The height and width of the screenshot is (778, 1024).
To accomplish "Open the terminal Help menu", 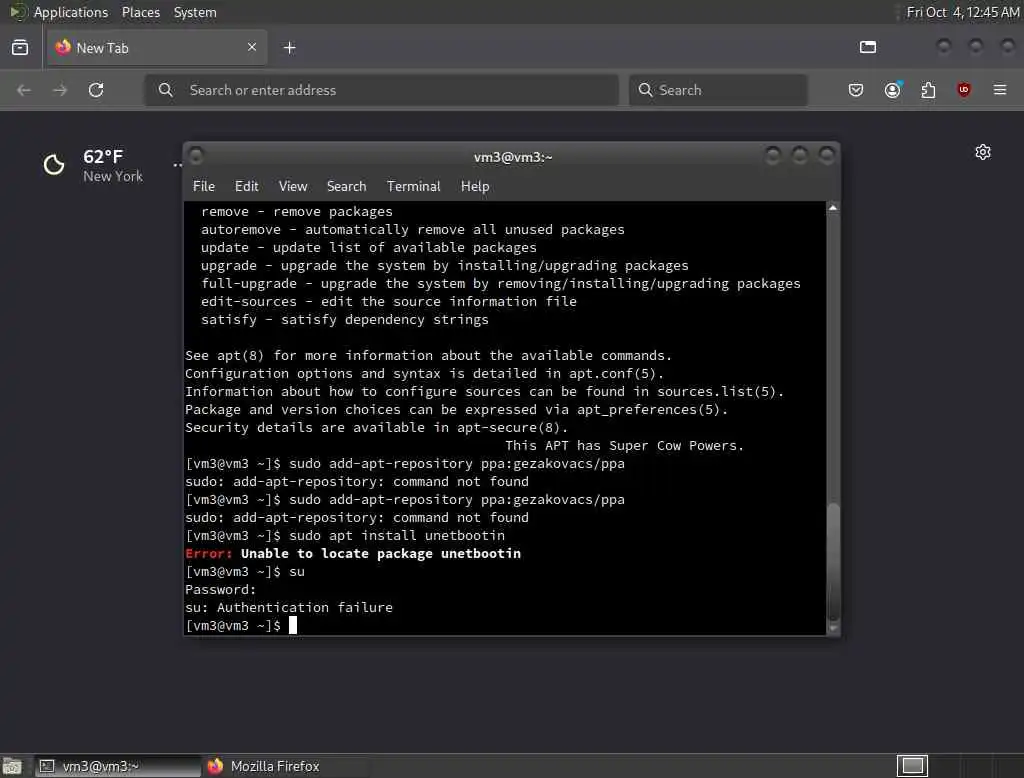I will click(475, 186).
